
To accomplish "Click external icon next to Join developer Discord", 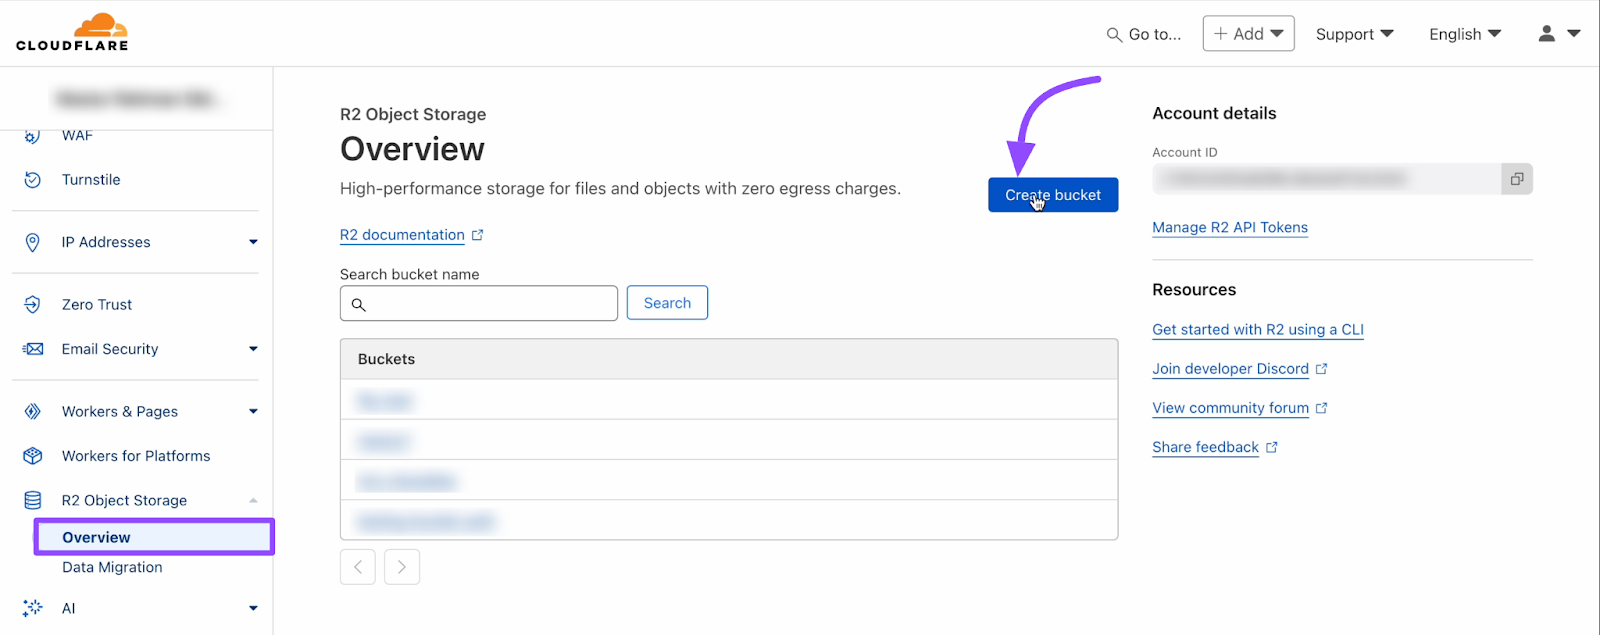I will [x=1321, y=369].
